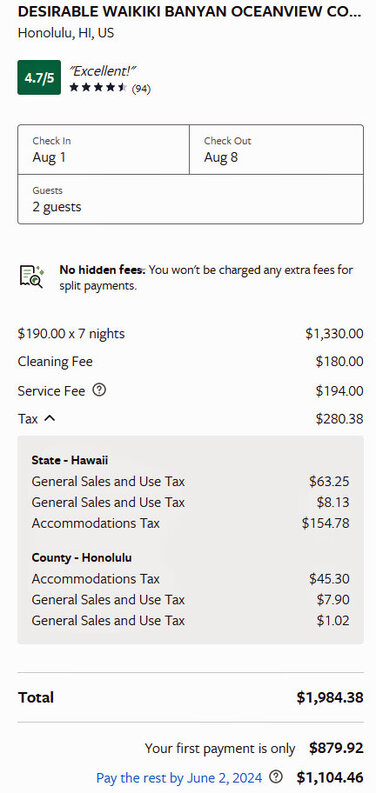Viewport: 376px width, 793px height.
Task: Click the star rating icons
Action: pyautogui.click(x=98, y=87)
